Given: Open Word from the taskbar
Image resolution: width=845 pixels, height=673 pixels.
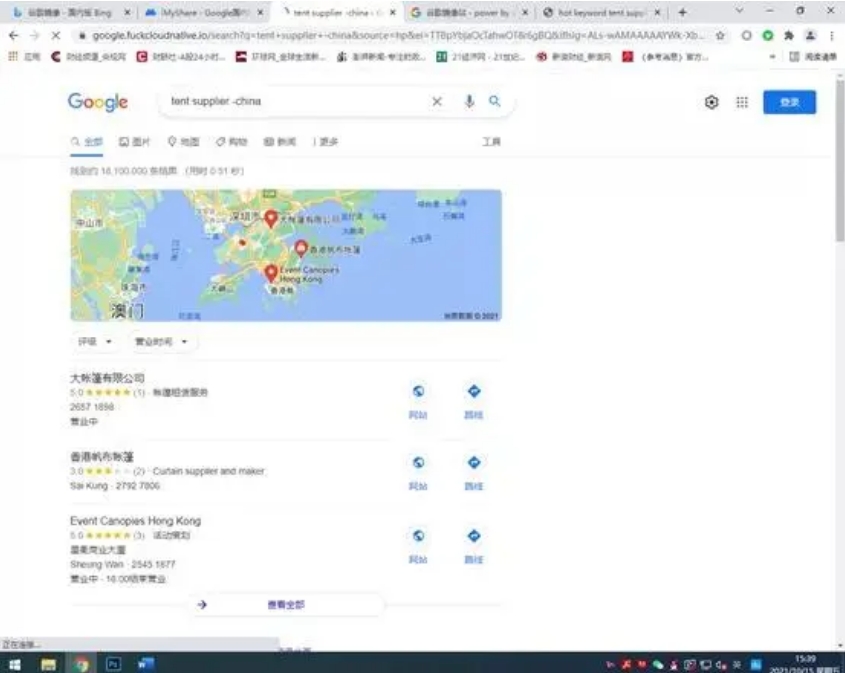Looking at the screenshot, I should coord(146,664).
